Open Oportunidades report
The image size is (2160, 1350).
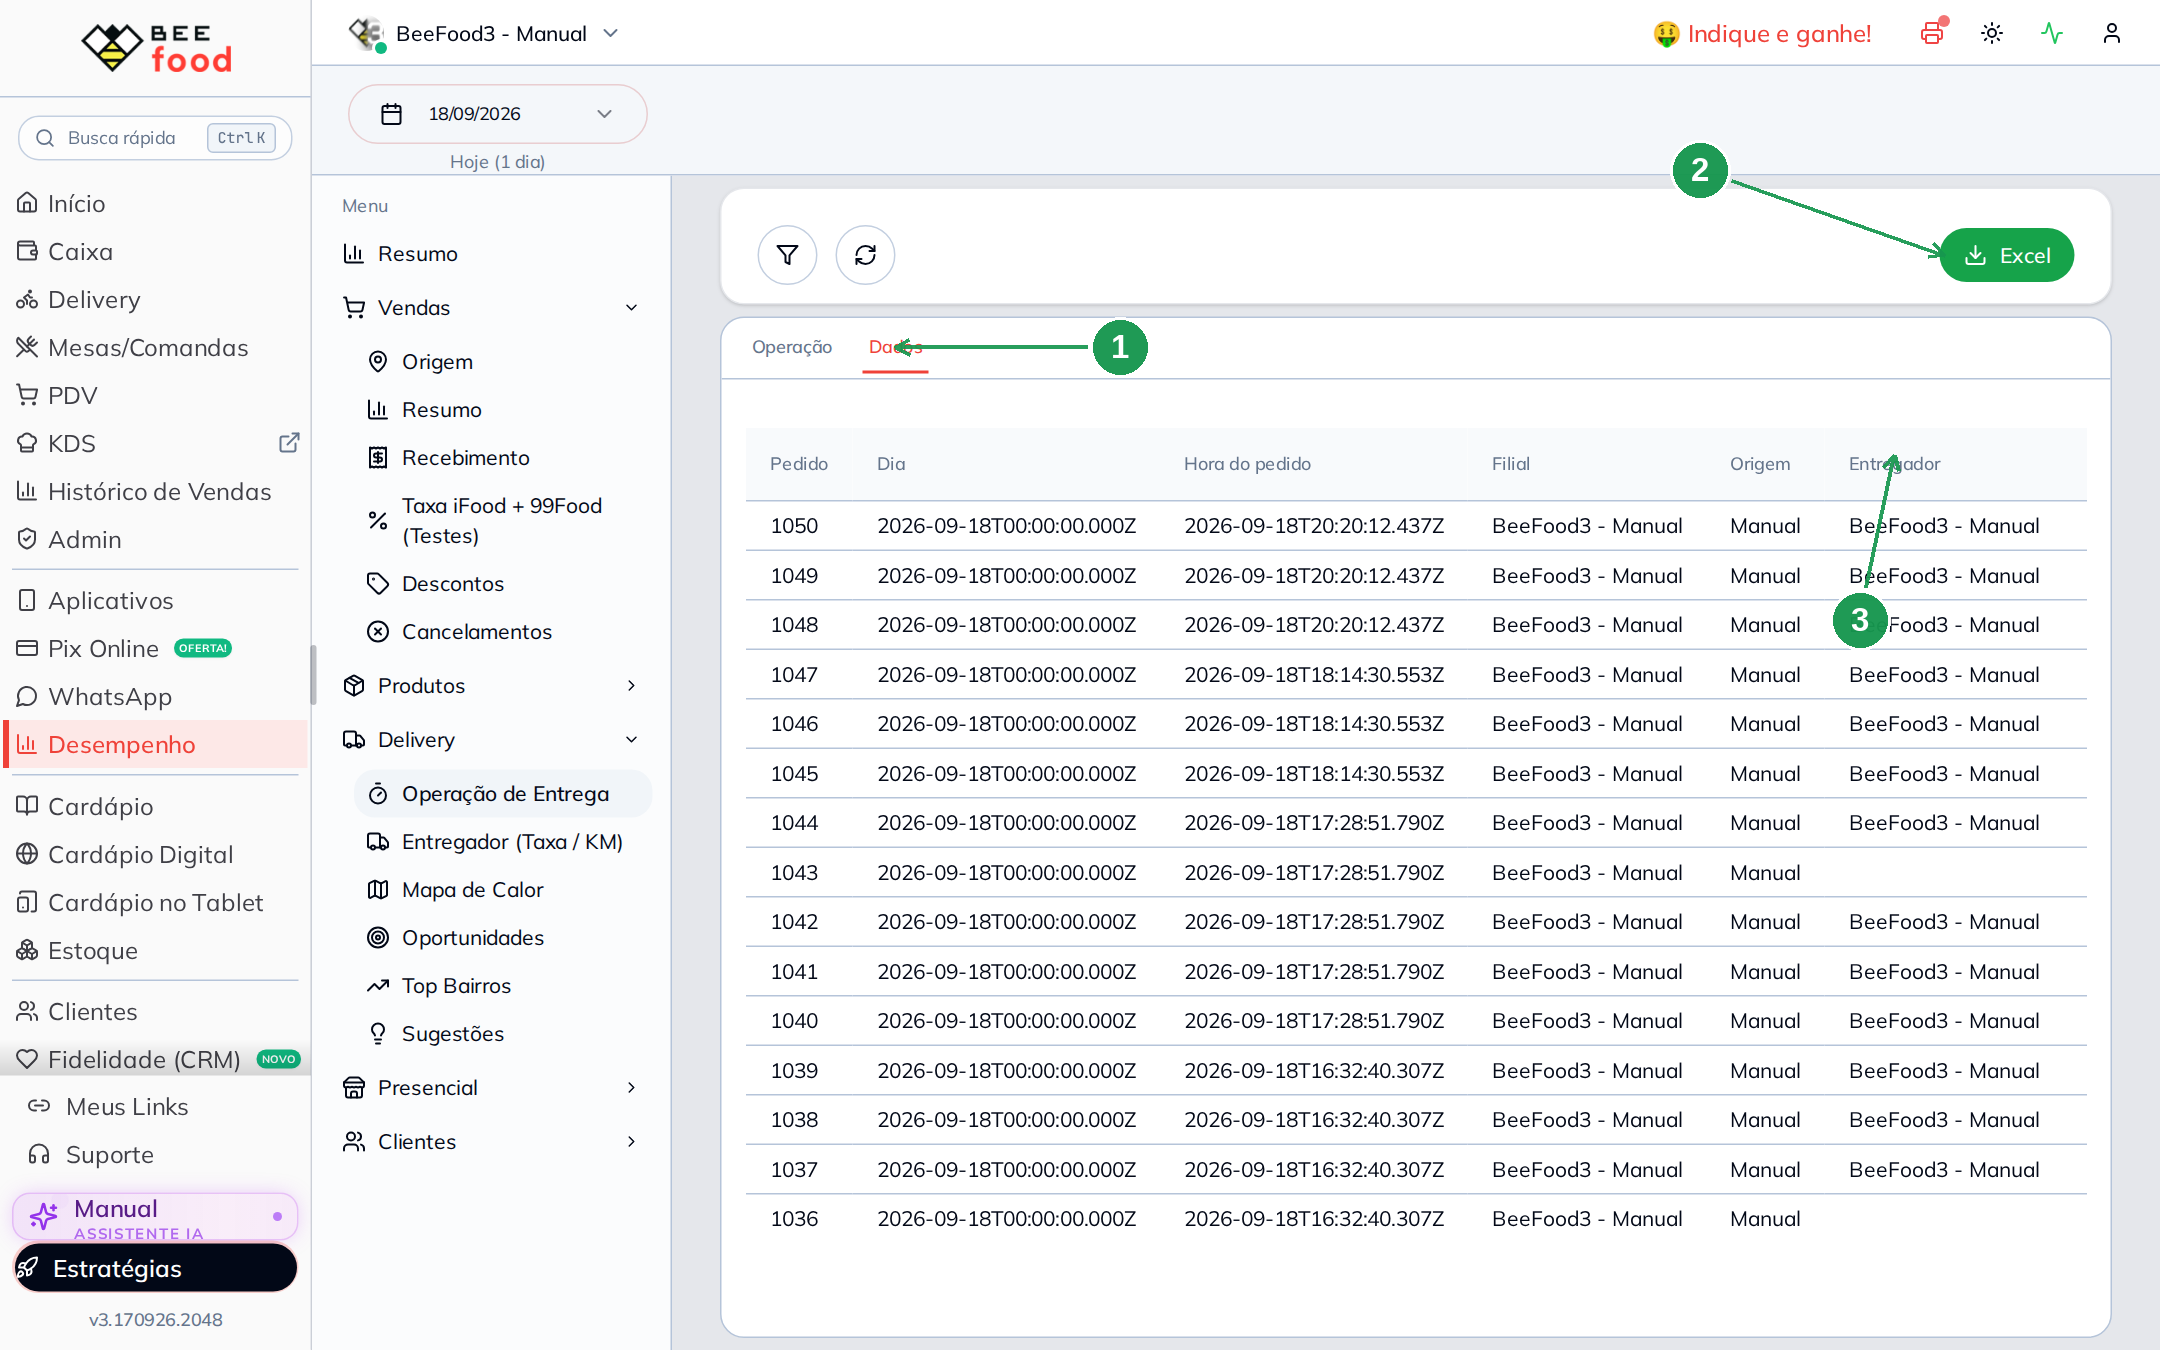(x=503, y=937)
